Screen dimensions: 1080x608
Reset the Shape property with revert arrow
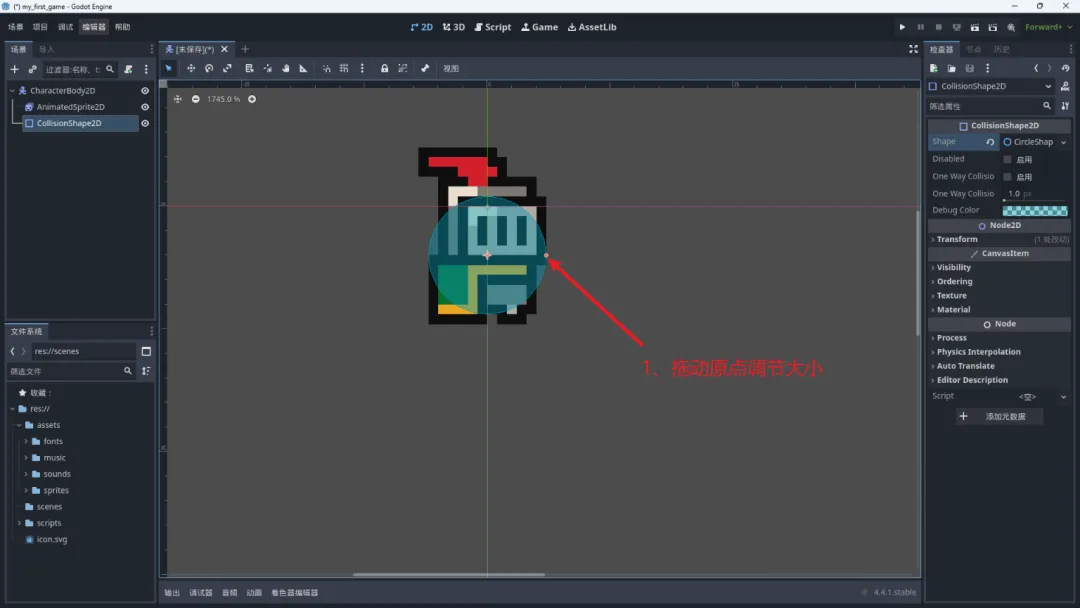(x=990, y=142)
